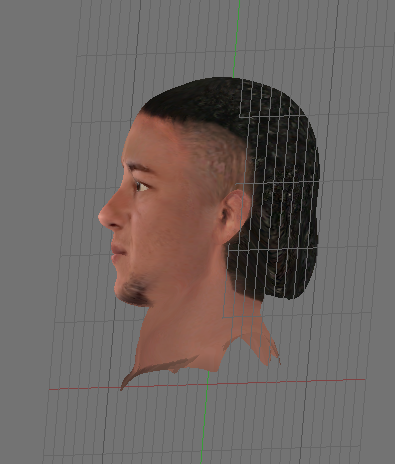Select the lips of the head model

[x=117, y=252]
